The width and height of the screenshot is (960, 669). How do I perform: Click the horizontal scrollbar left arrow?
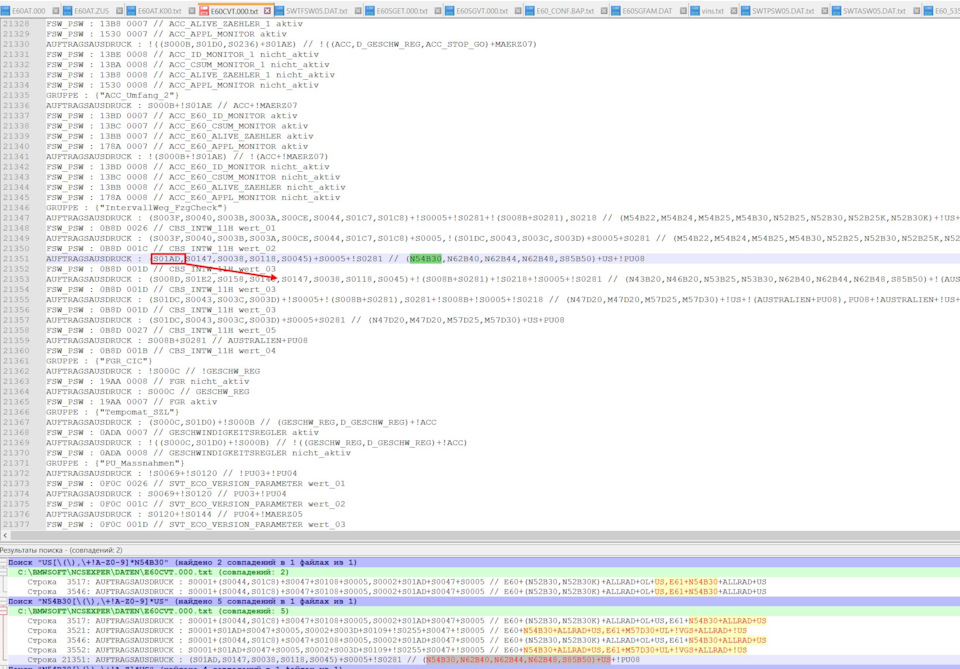[x=6, y=536]
